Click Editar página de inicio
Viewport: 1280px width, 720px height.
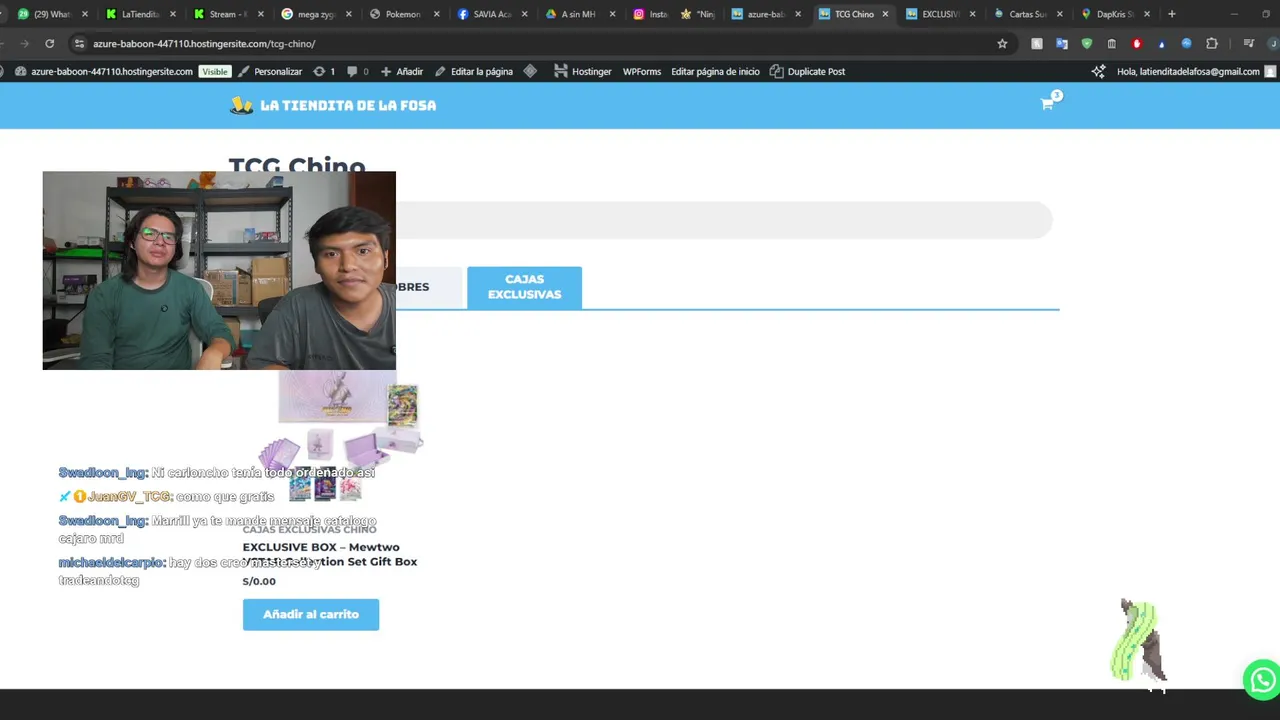(x=715, y=72)
